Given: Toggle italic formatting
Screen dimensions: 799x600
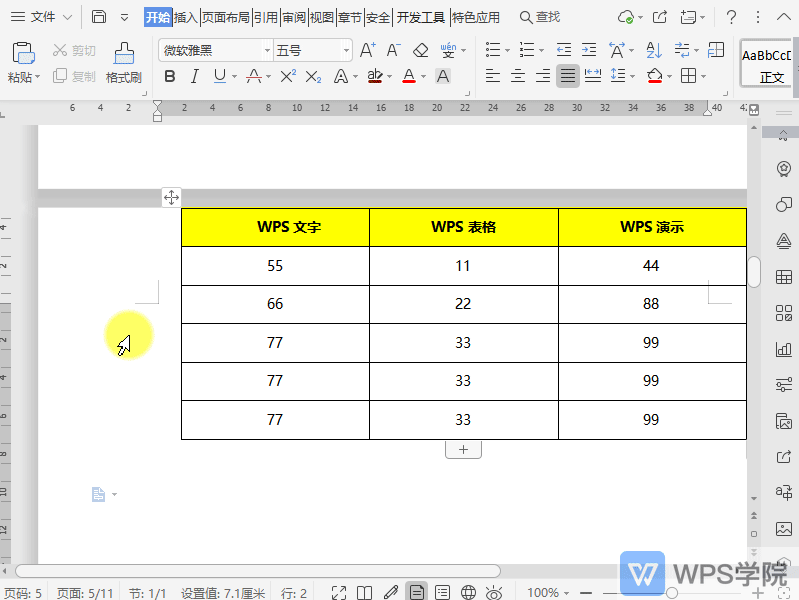Looking at the screenshot, I should coord(194,76).
